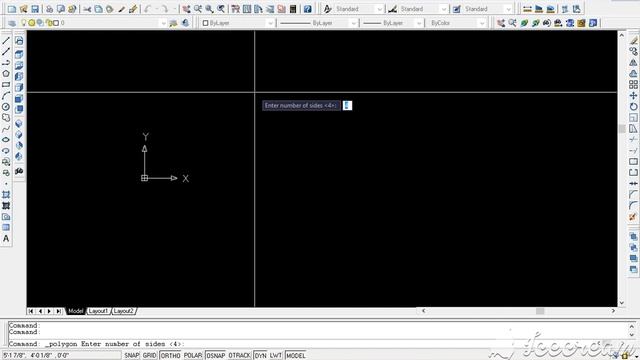
Task: Switch to the Layout1 tab
Action: tap(98, 311)
